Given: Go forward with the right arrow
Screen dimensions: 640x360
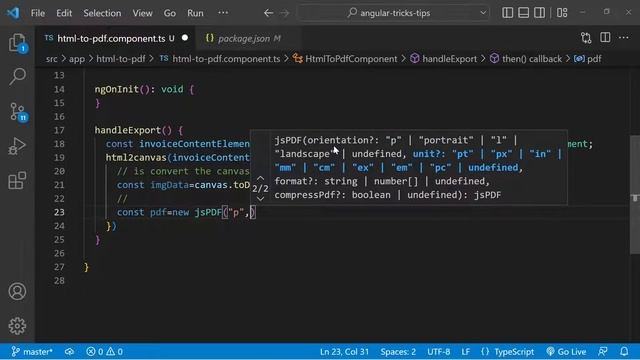Looking at the screenshot, I should click(x=284, y=13).
